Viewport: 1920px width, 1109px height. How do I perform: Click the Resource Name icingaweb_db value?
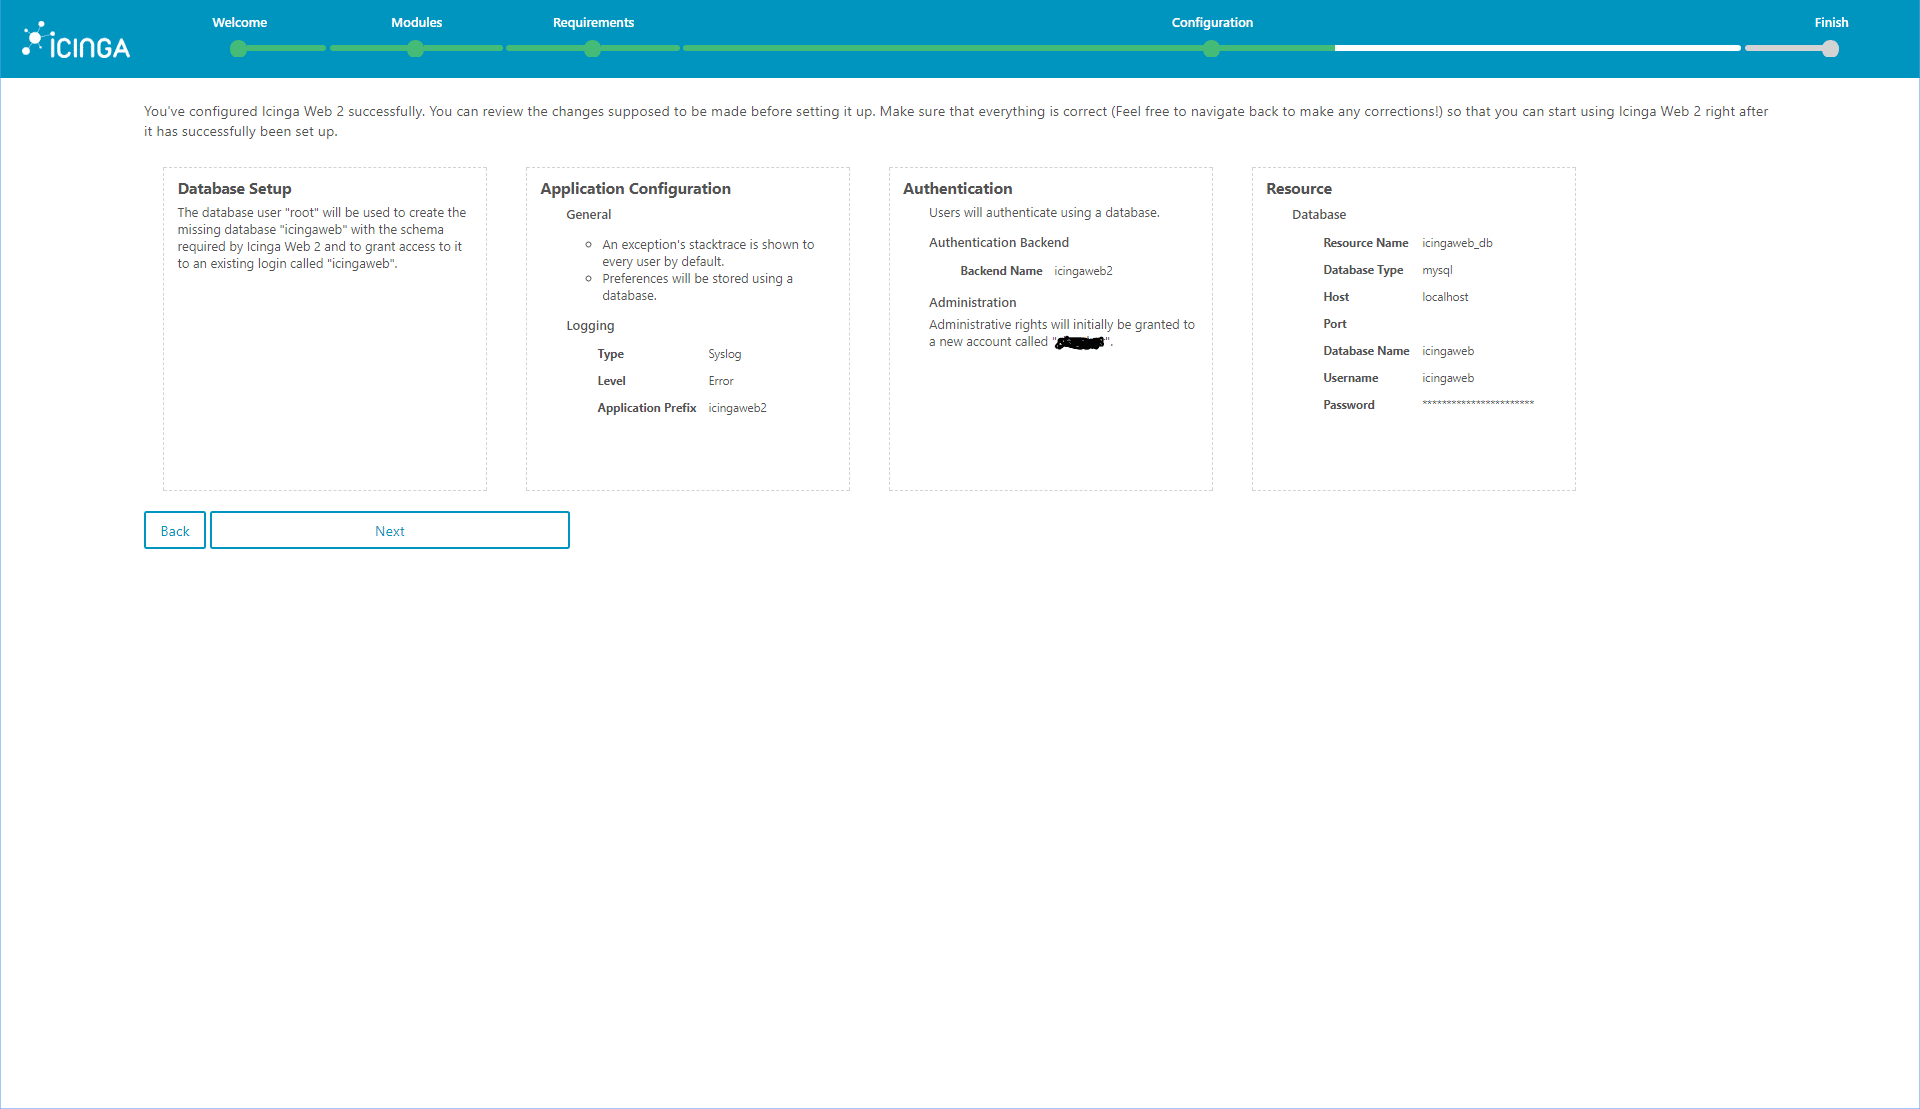[x=1457, y=243]
